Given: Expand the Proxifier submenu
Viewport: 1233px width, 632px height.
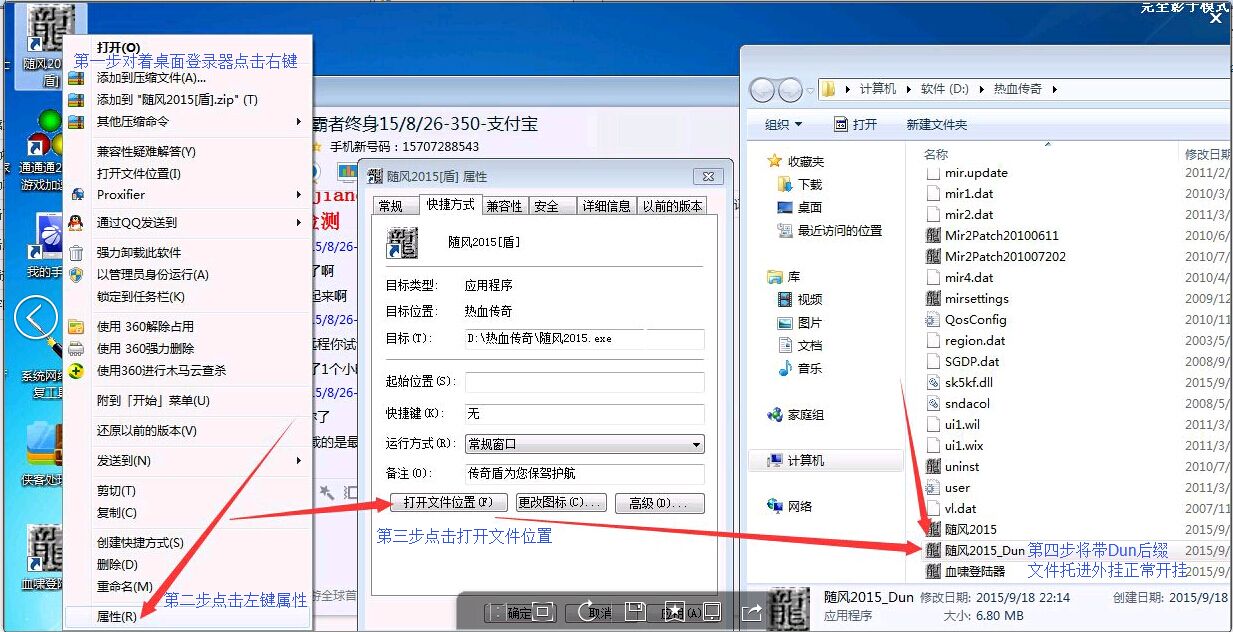Looking at the screenshot, I should click(299, 195).
